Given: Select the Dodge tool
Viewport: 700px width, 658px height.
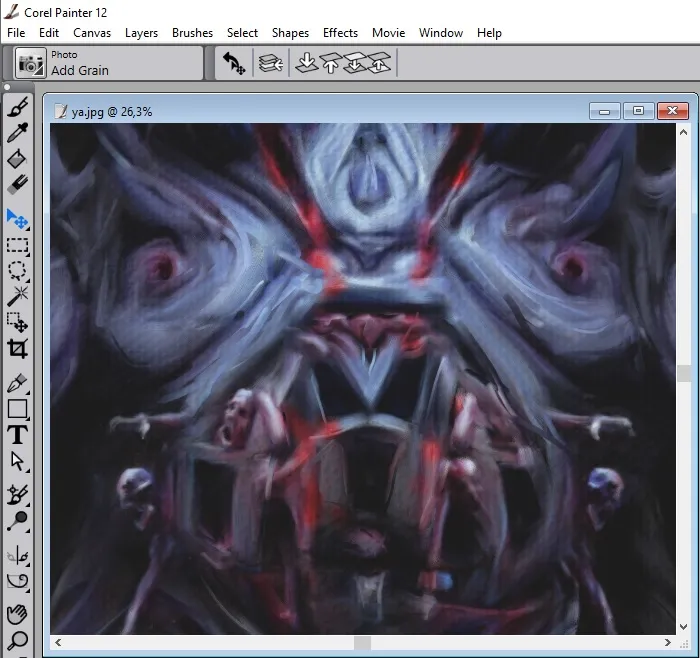Looking at the screenshot, I should point(17,521).
